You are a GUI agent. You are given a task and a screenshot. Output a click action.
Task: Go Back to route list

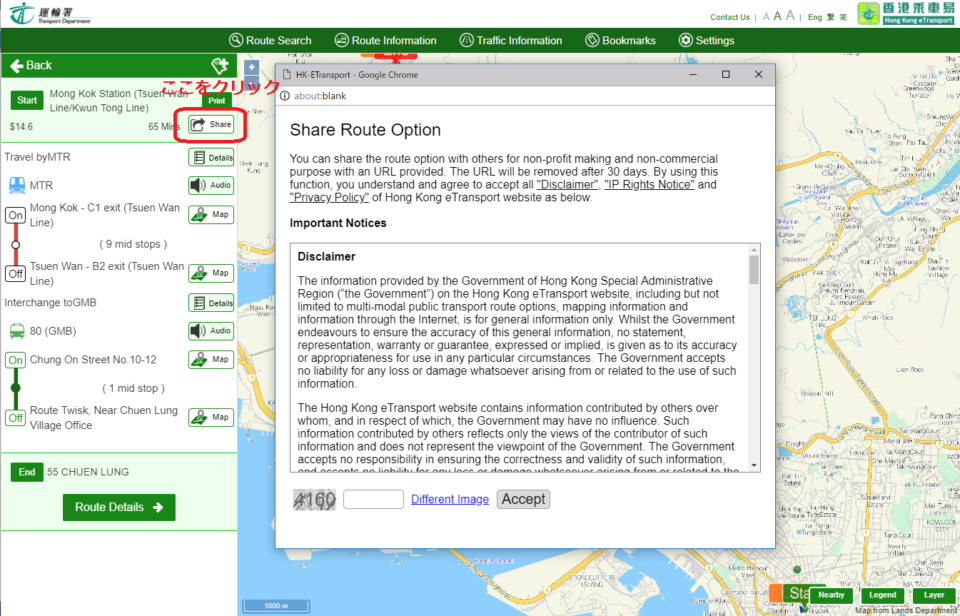point(31,66)
